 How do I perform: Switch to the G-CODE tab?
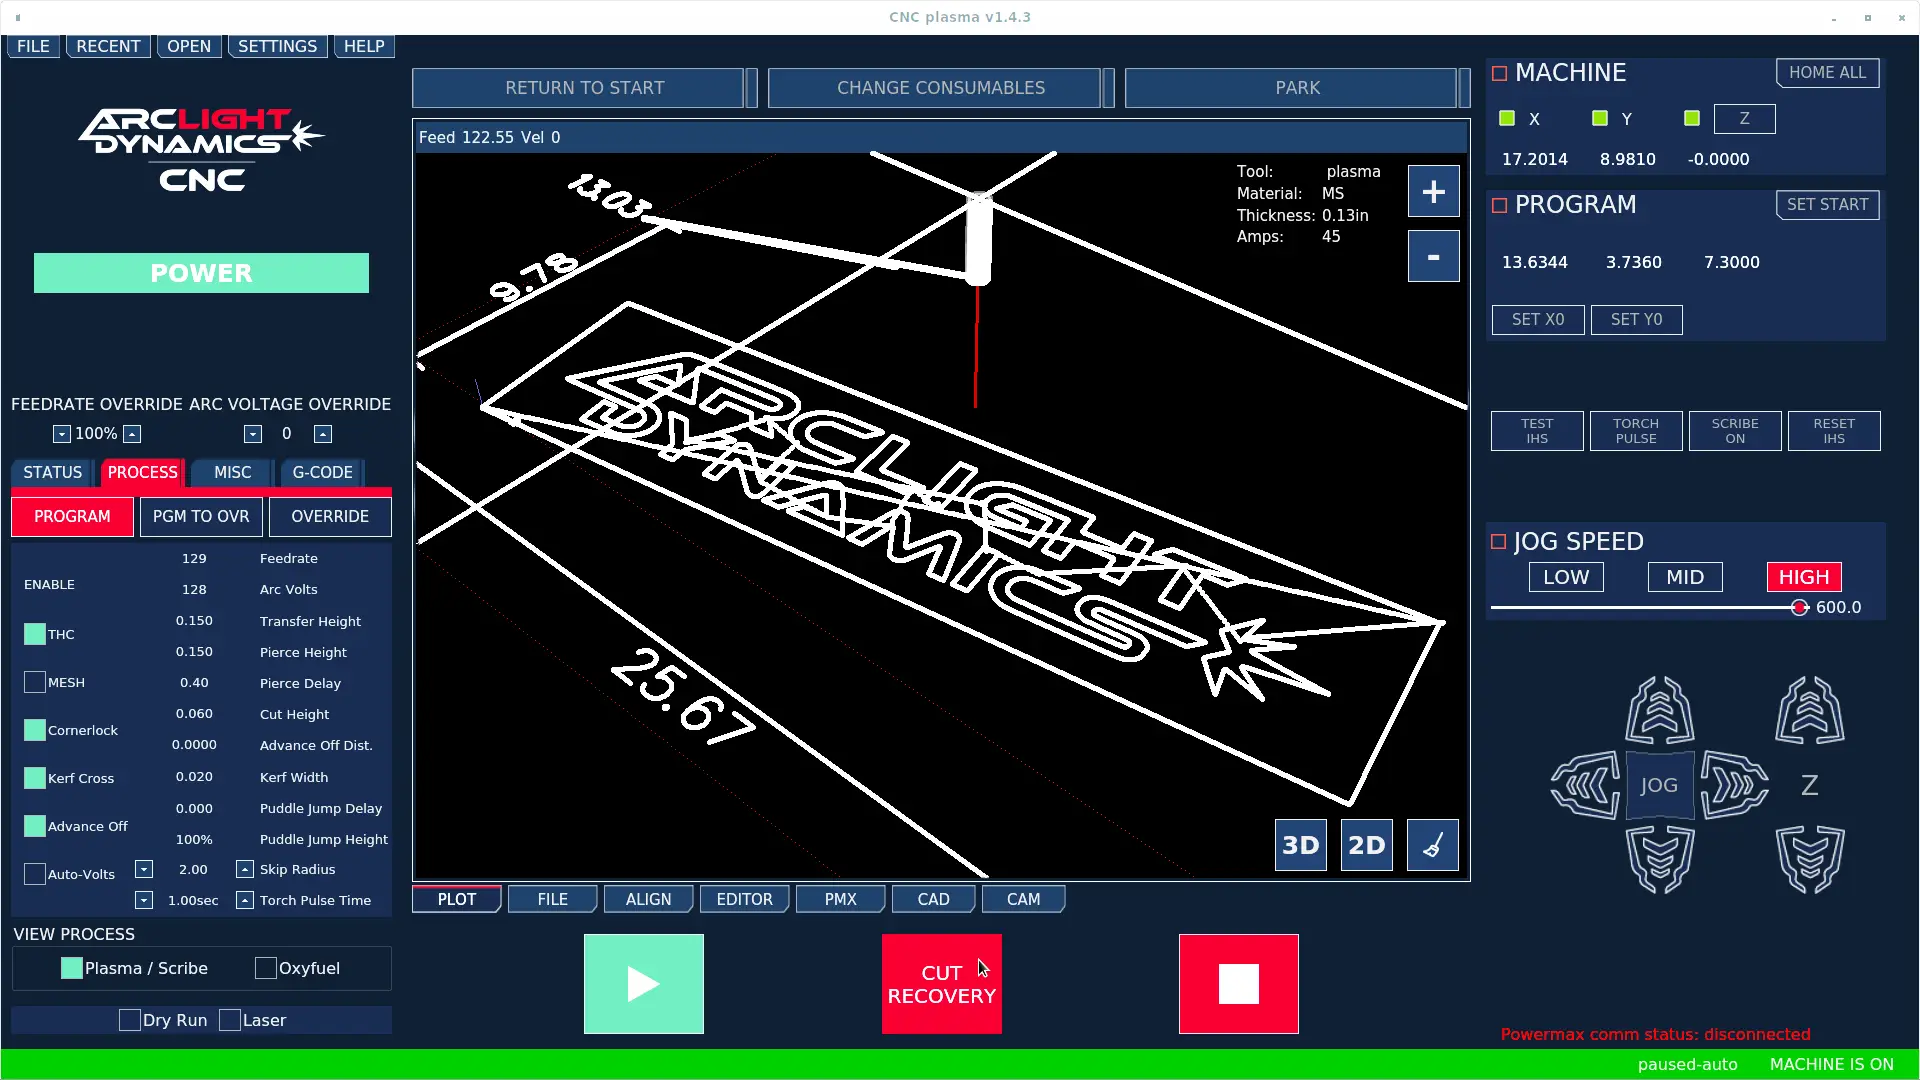321,472
